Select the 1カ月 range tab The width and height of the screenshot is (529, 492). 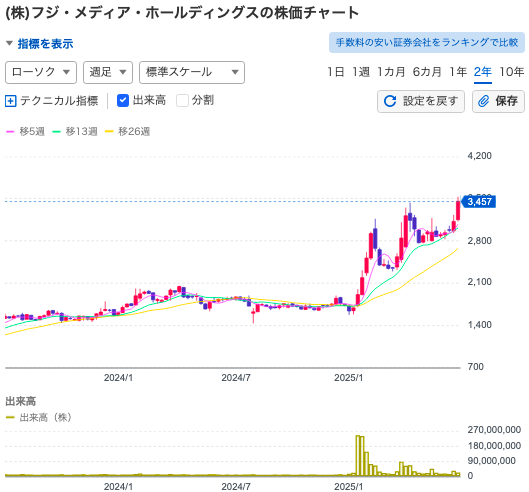pyautogui.click(x=391, y=72)
